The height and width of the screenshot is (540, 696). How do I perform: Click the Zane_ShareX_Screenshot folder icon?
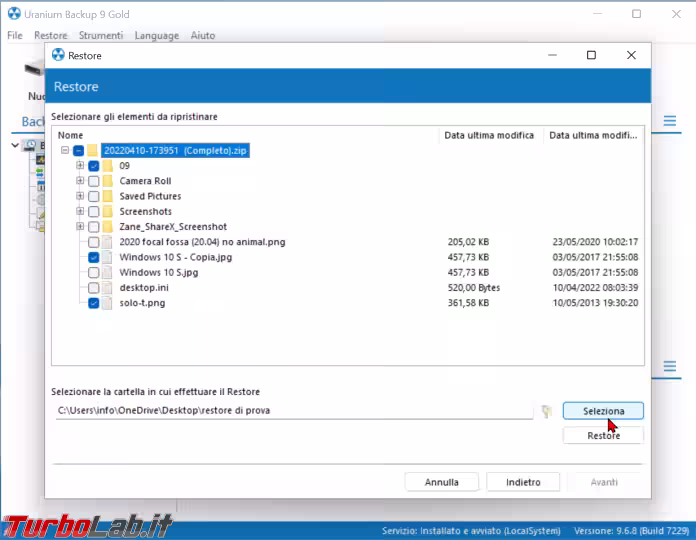(107, 227)
